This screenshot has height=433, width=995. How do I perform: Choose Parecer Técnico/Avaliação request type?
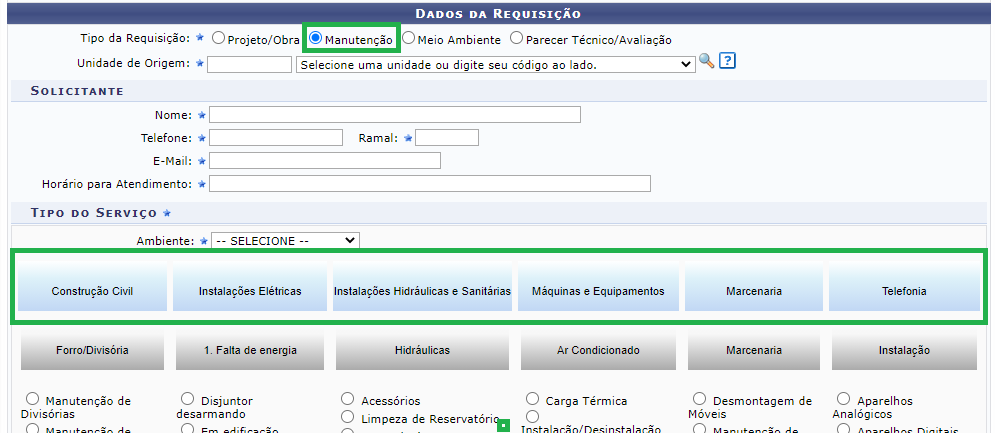pyautogui.click(x=516, y=38)
